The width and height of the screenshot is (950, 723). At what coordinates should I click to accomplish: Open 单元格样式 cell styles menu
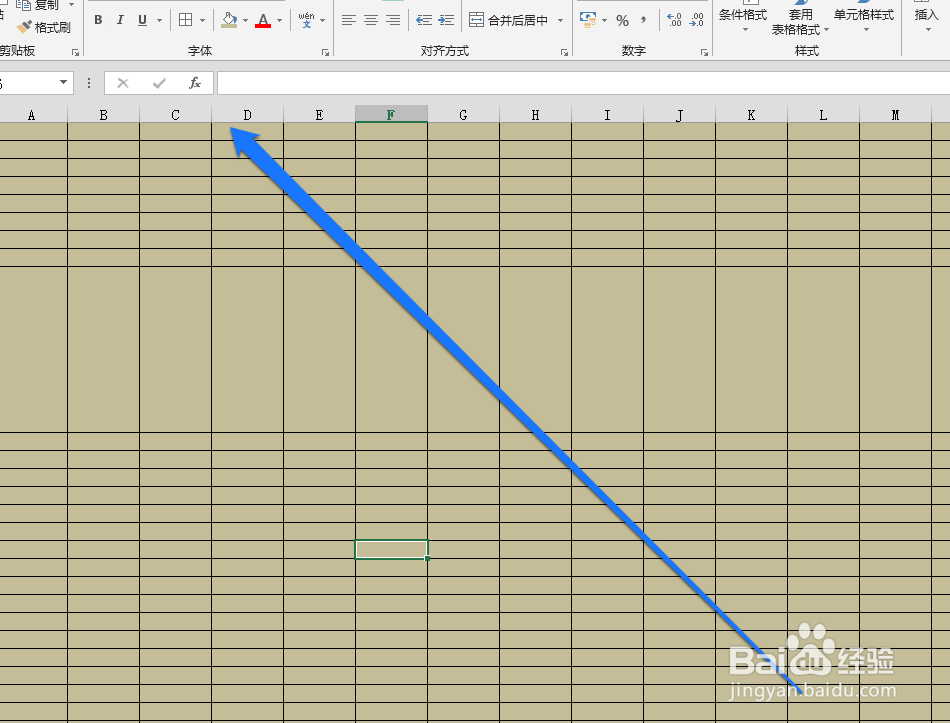click(863, 18)
